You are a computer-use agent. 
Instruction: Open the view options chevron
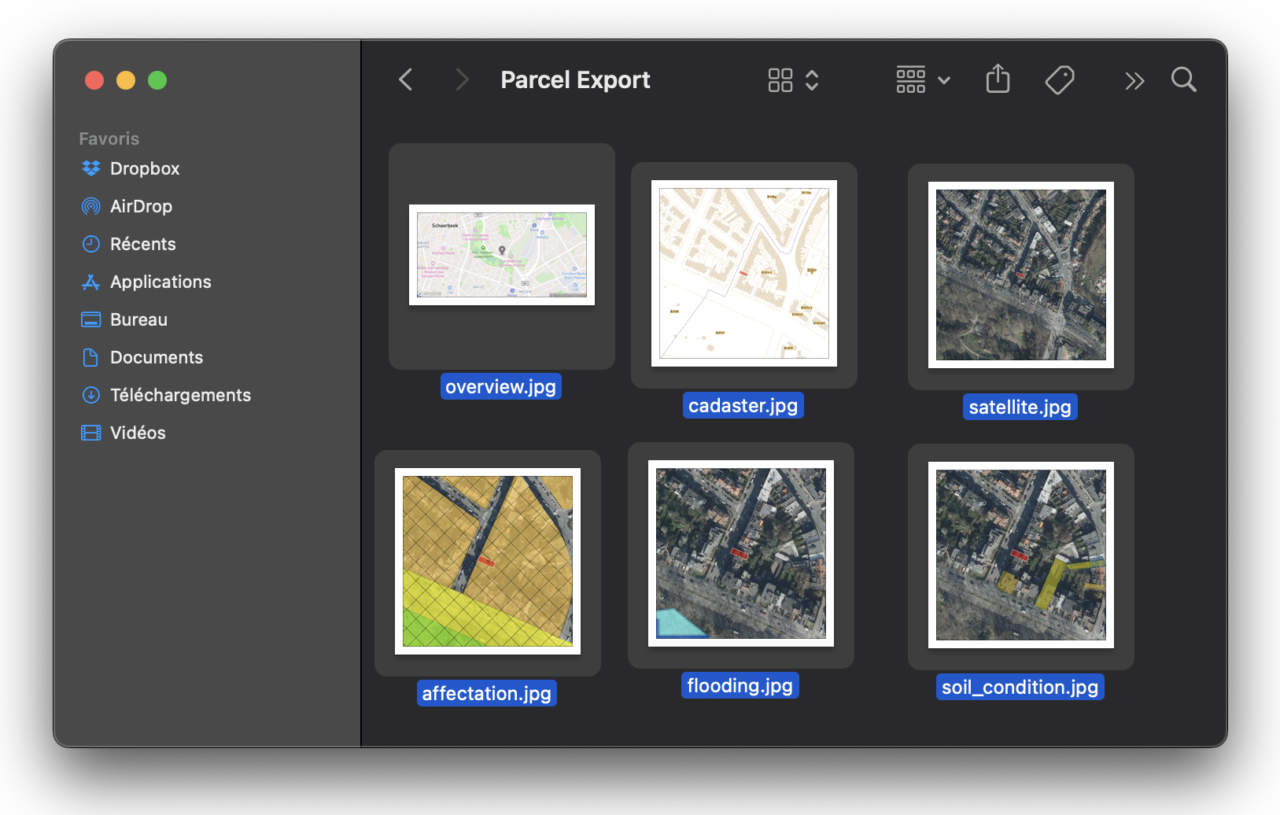point(810,79)
